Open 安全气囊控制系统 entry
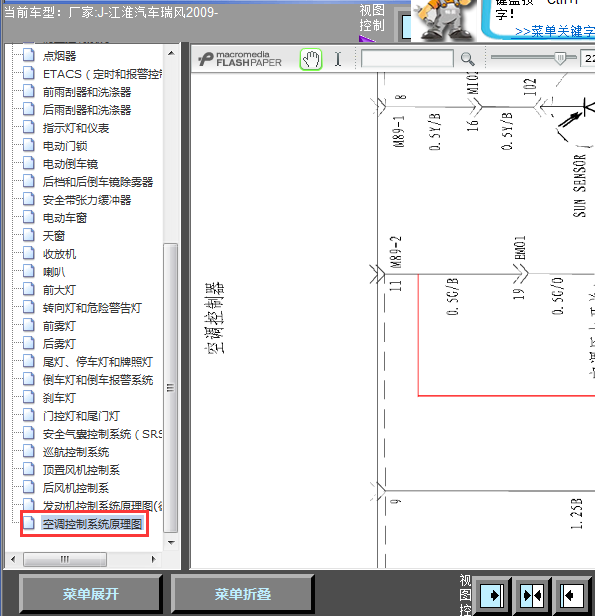The height and width of the screenshot is (616, 595). click(103, 434)
